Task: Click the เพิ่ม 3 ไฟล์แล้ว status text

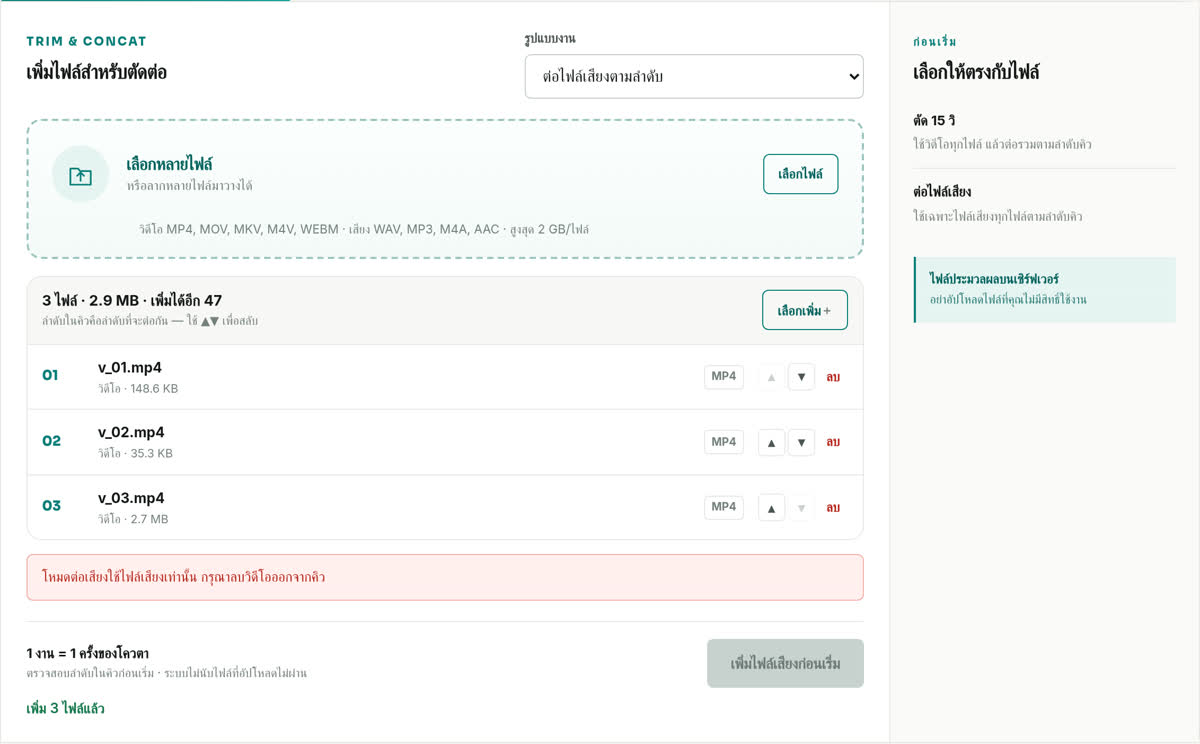Action: tap(65, 709)
